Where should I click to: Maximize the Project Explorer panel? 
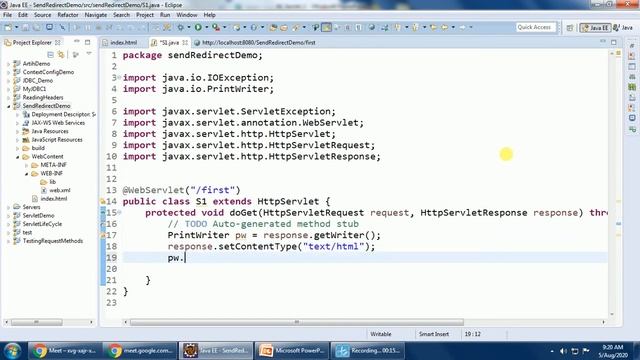[87, 42]
